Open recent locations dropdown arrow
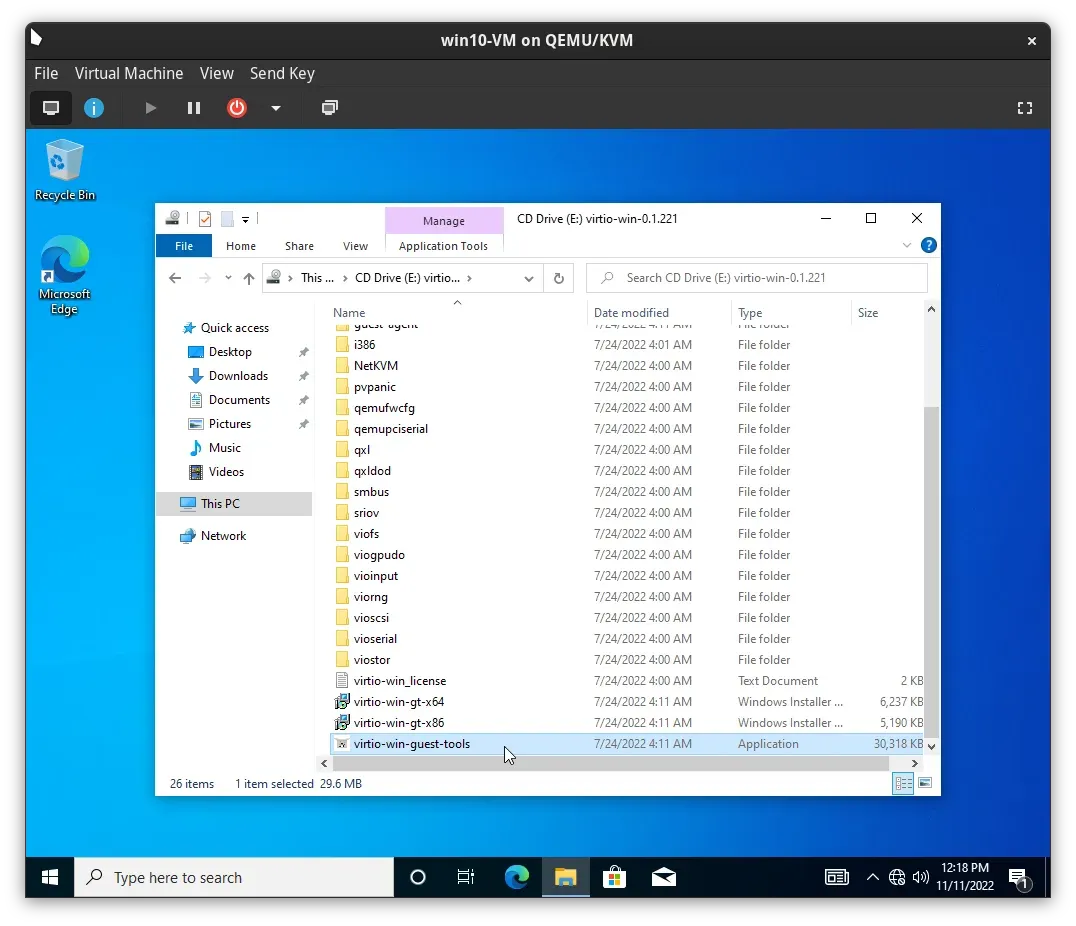This screenshot has width=1076, height=926. pos(229,278)
